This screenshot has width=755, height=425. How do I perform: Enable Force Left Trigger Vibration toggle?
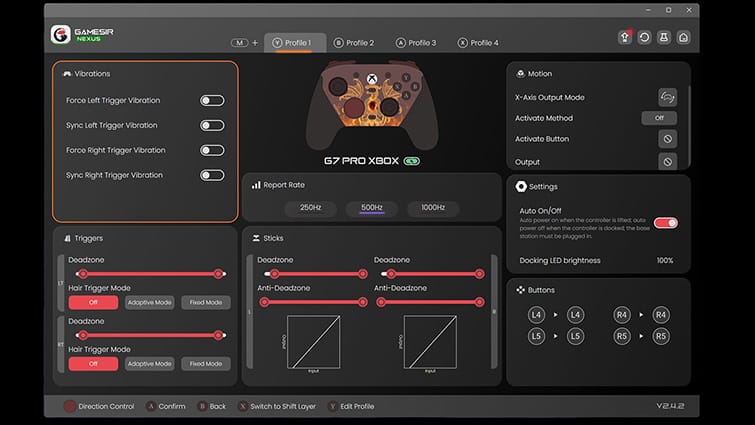(x=212, y=101)
